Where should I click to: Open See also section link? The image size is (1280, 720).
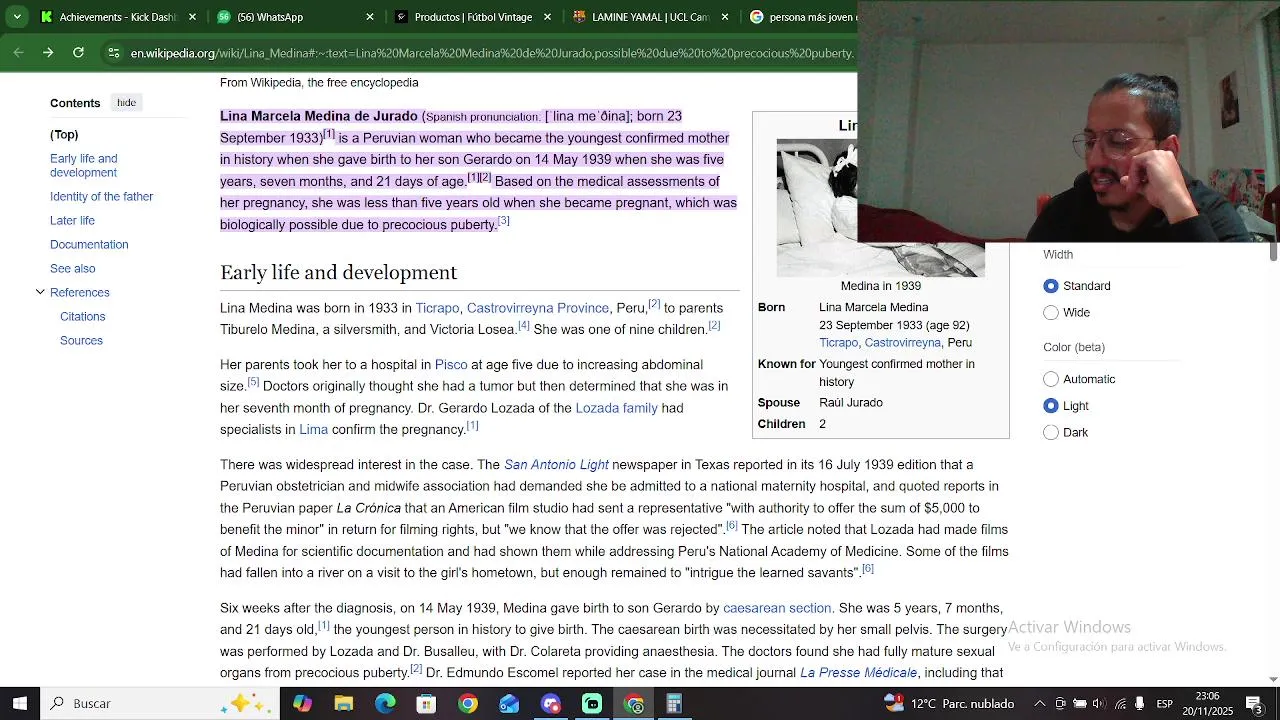point(73,268)
